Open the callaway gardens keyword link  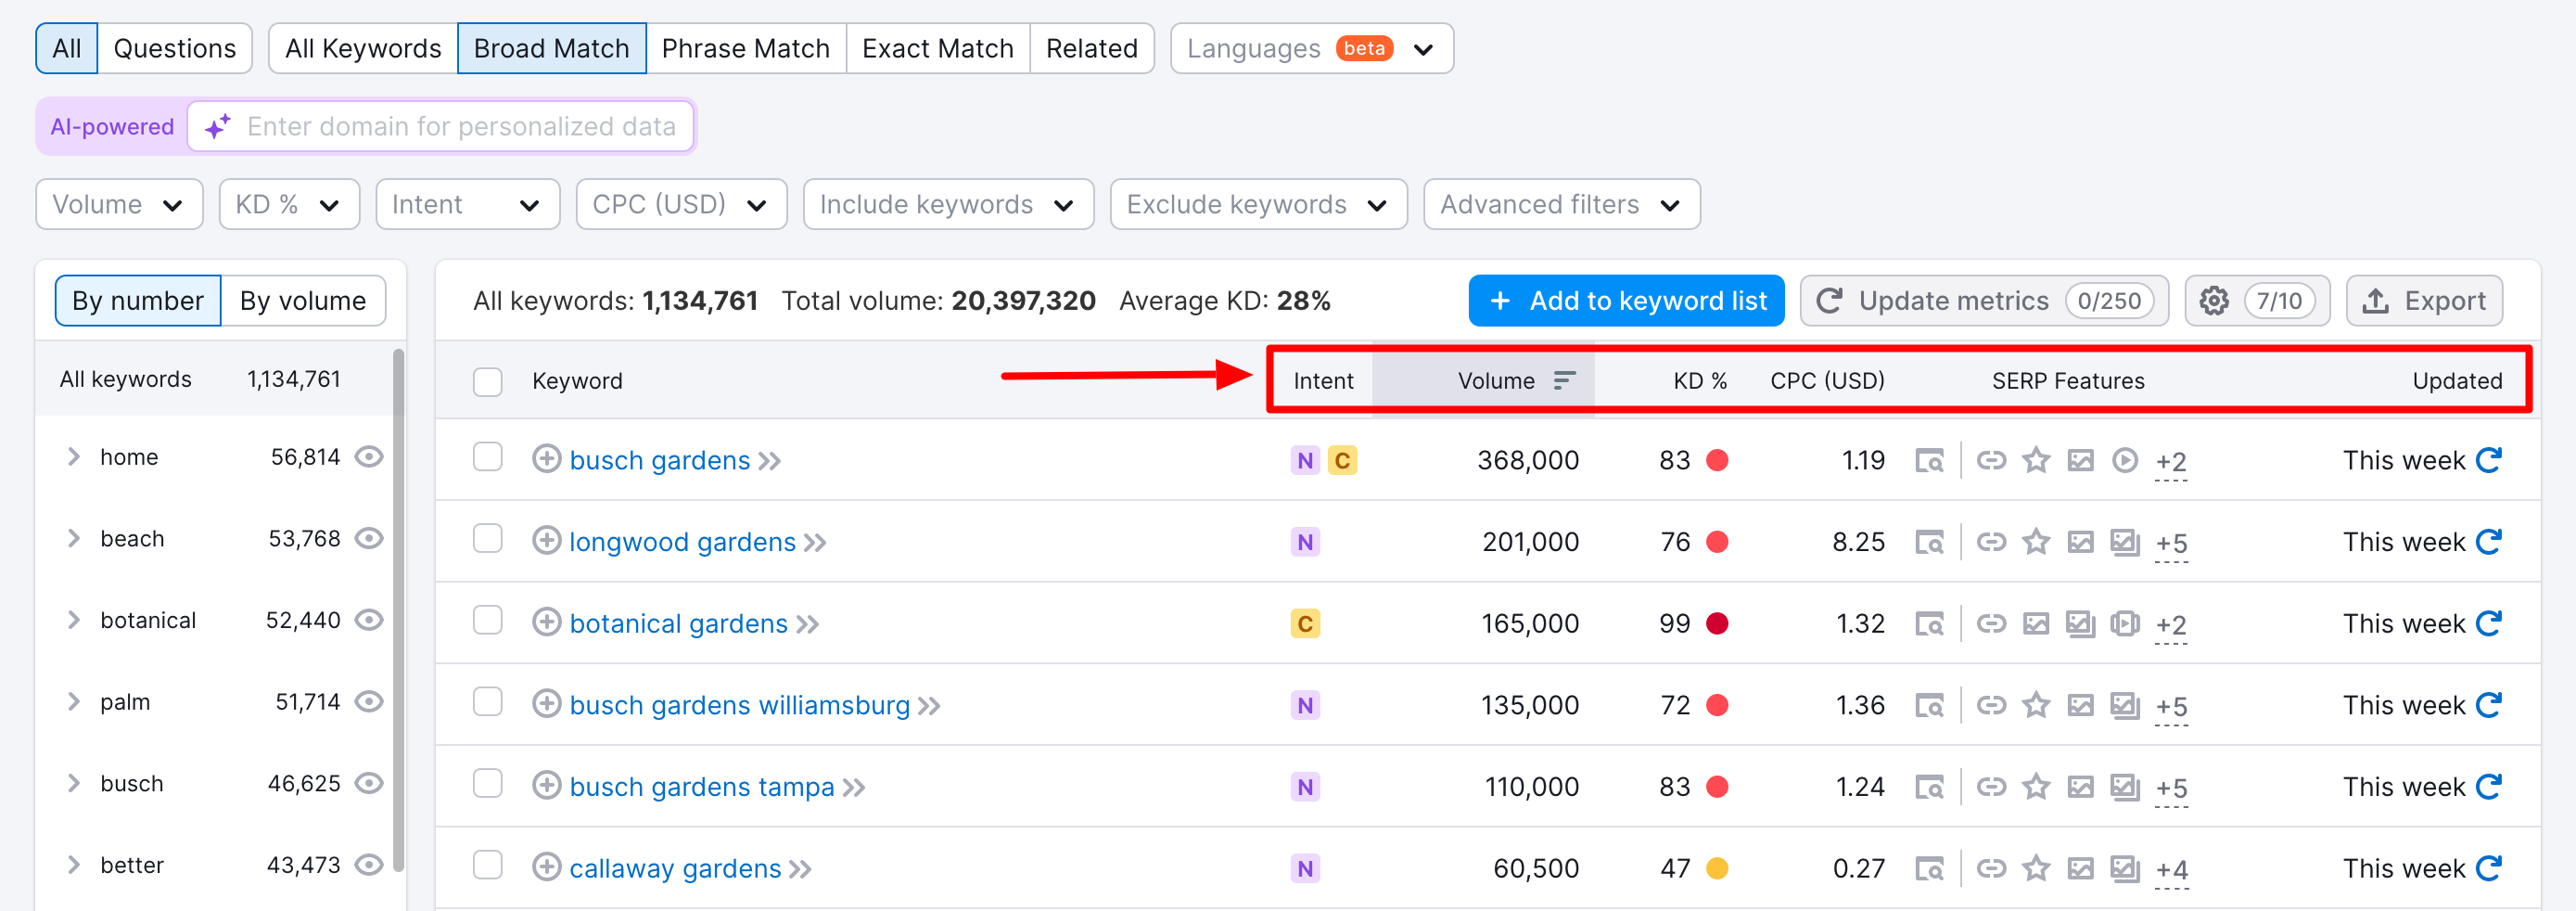coord(675,868)
